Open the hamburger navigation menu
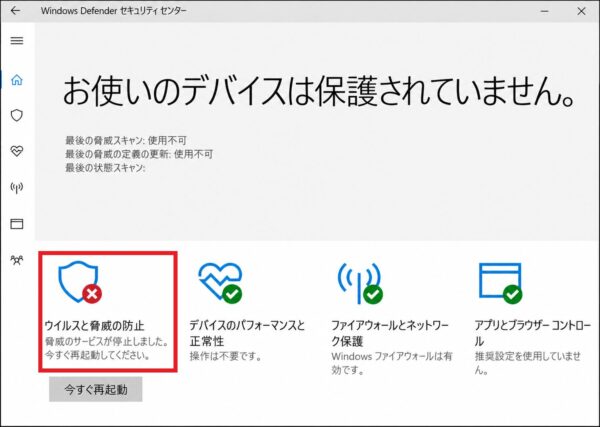This screenshot has height=427, width=600. pos(16,41)
